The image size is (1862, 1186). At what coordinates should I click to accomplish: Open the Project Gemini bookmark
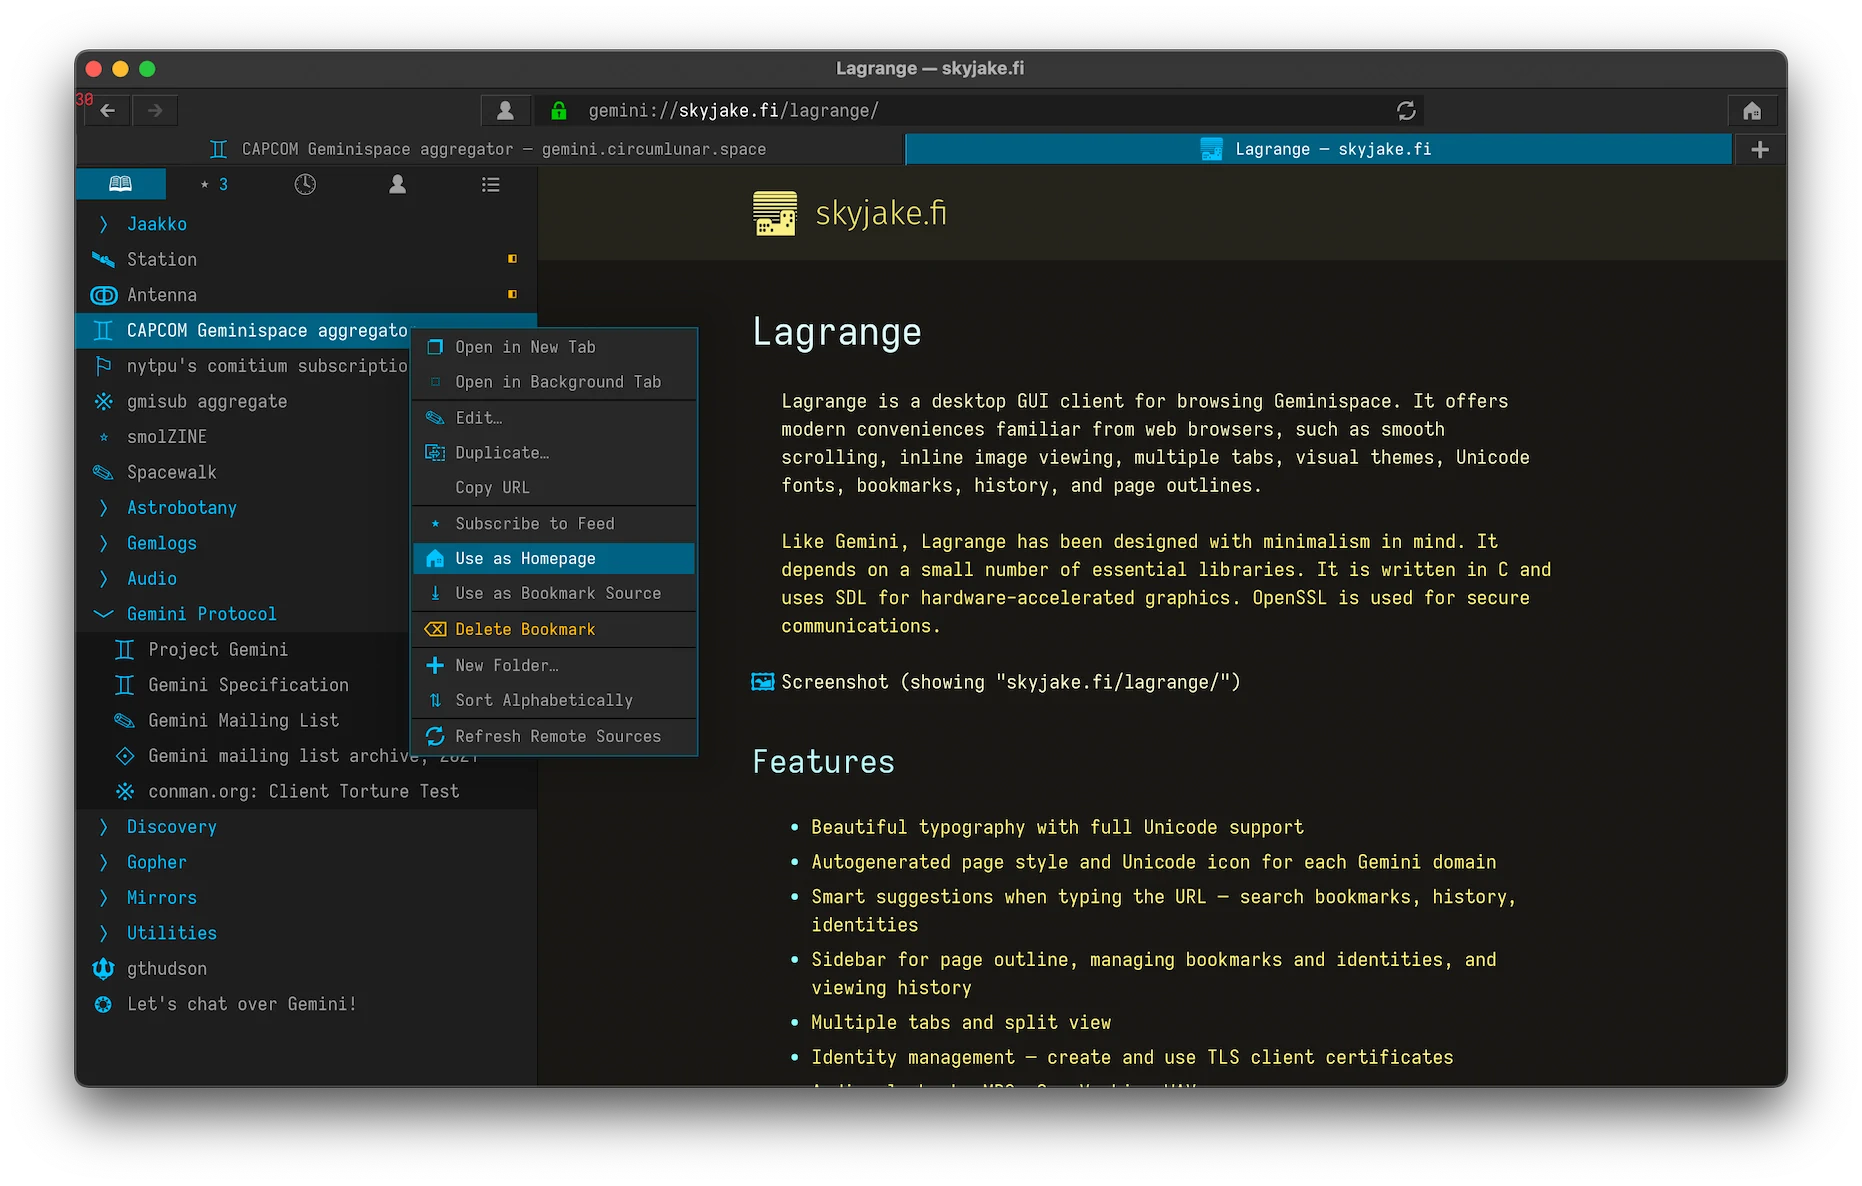point(242,650)
